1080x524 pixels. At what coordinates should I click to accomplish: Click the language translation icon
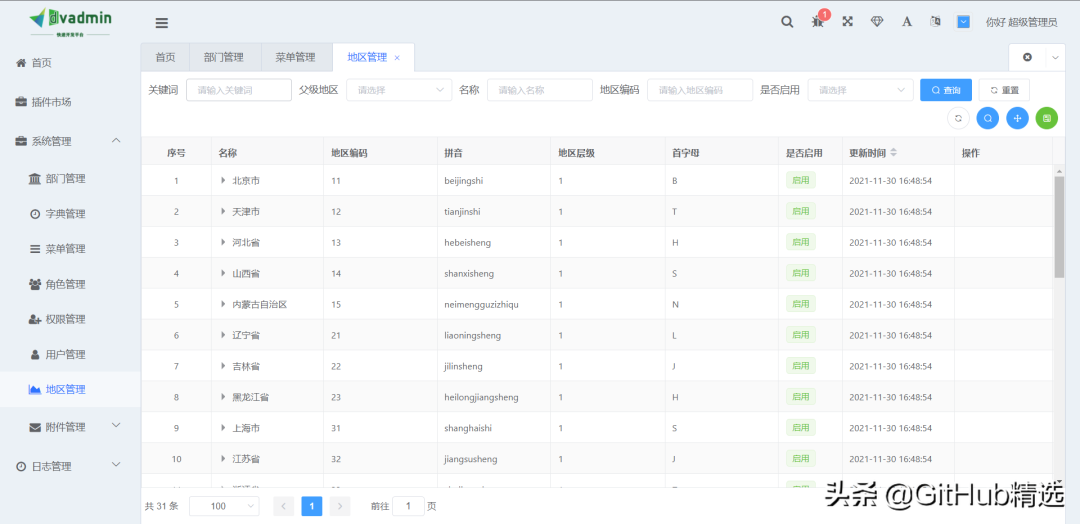(935, 22)
